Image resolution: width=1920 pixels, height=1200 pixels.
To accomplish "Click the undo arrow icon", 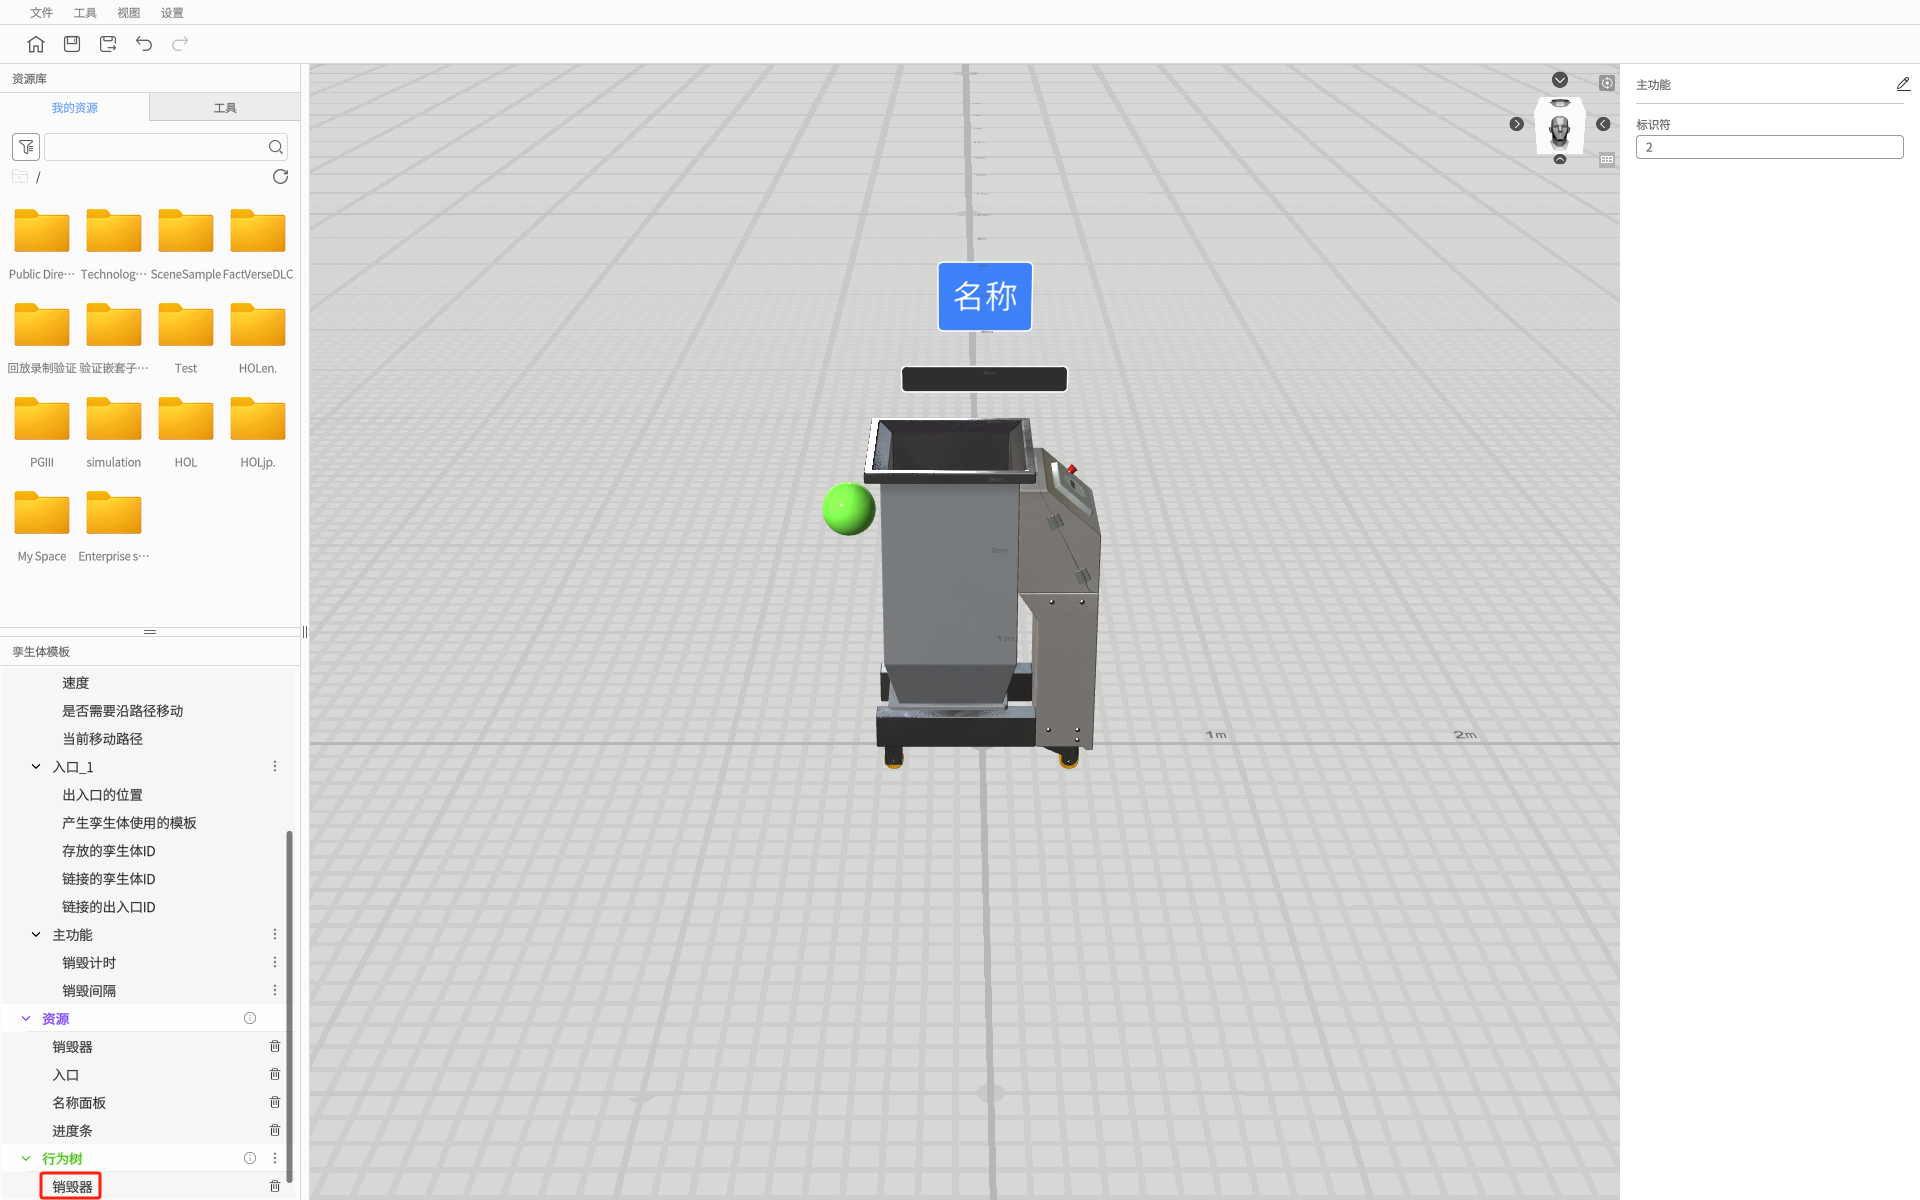I will [144, 44].
